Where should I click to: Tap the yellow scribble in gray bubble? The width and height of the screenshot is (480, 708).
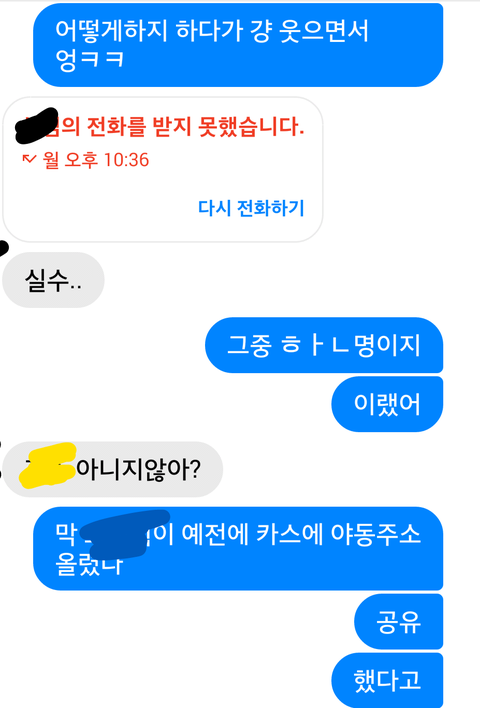click(47, 466)
